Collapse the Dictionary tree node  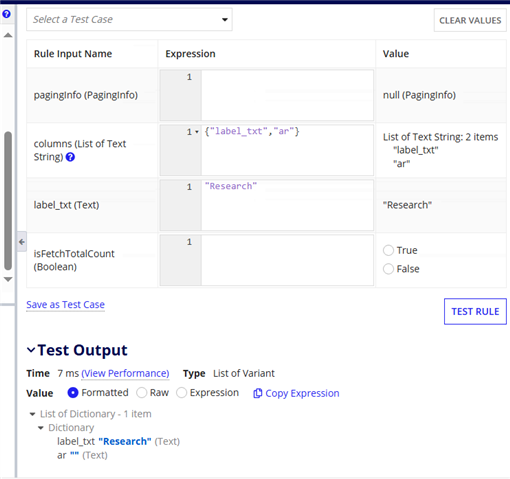pos(41,428)
